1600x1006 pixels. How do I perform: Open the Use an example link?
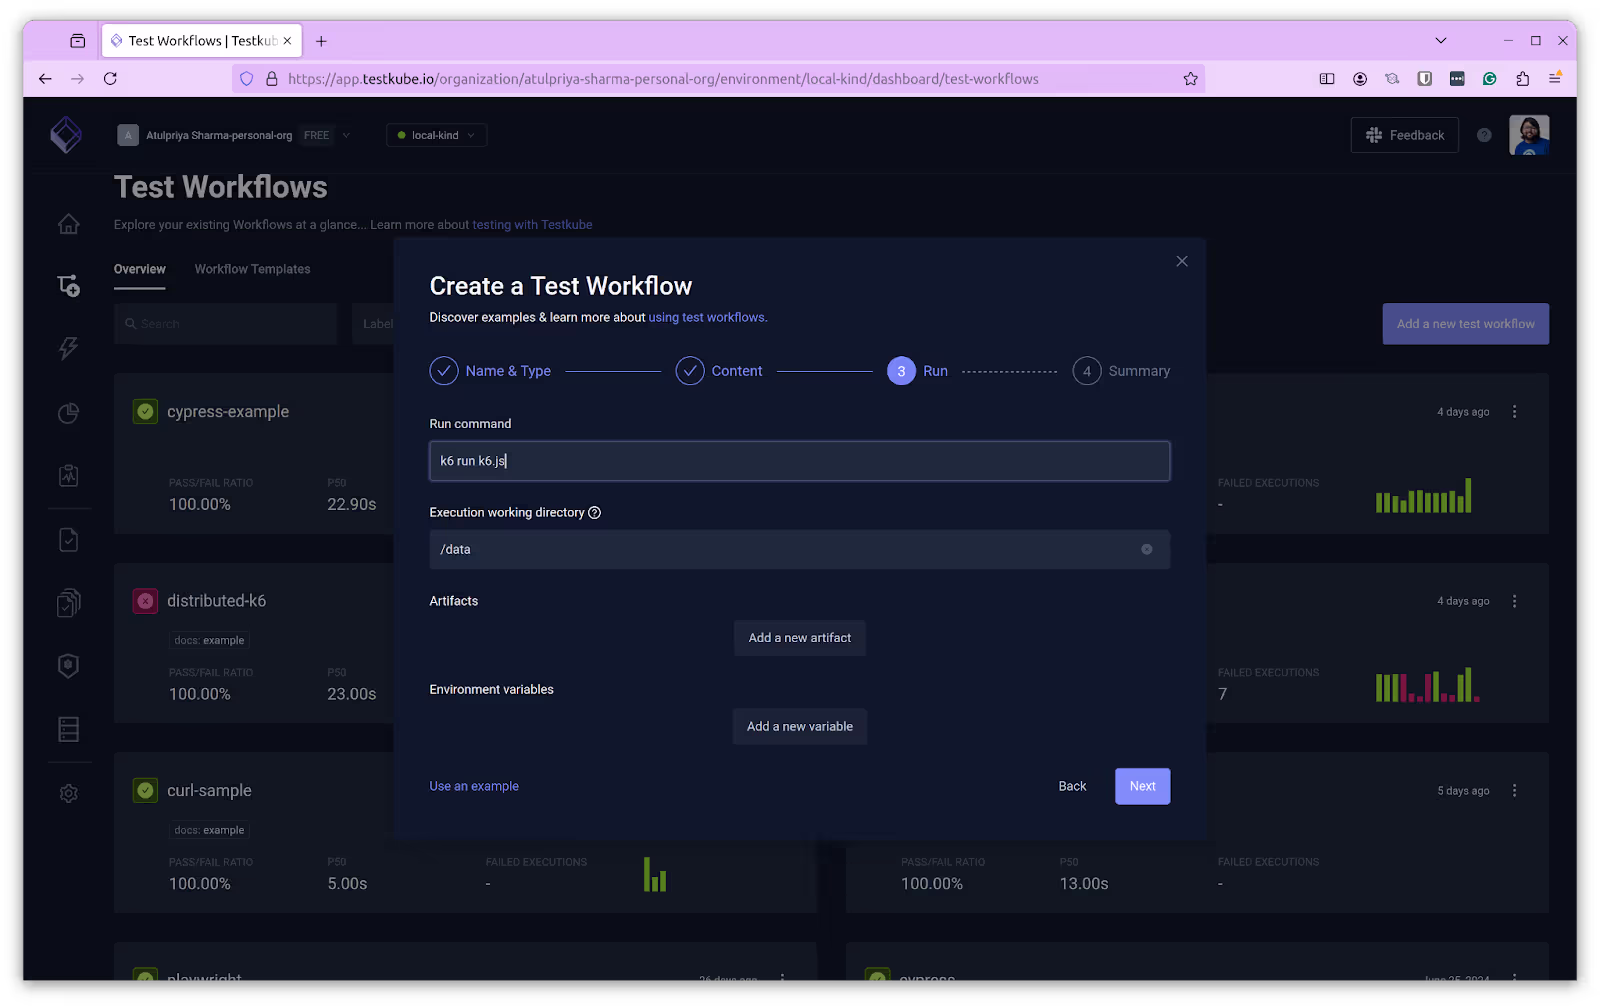(x=474, y=786)
